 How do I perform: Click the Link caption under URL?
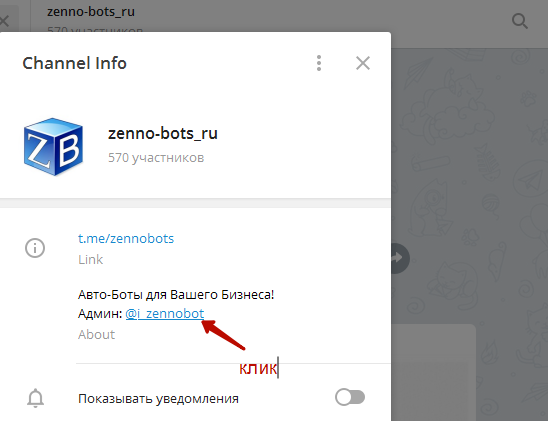point(91,260)
